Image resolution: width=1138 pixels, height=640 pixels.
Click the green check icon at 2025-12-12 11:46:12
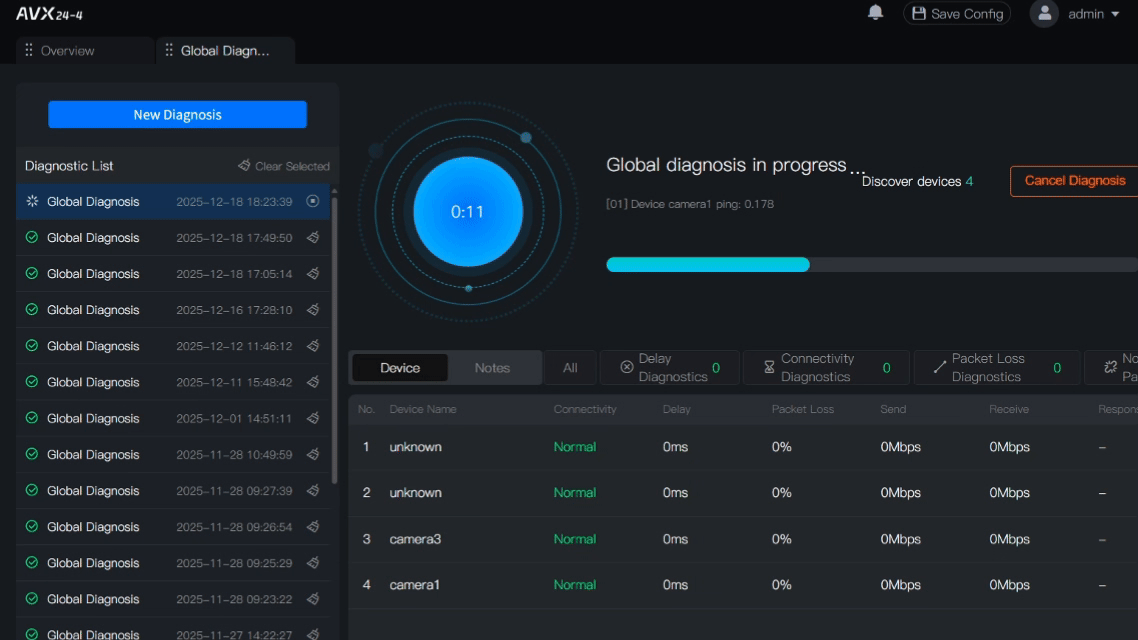point(32,346)
